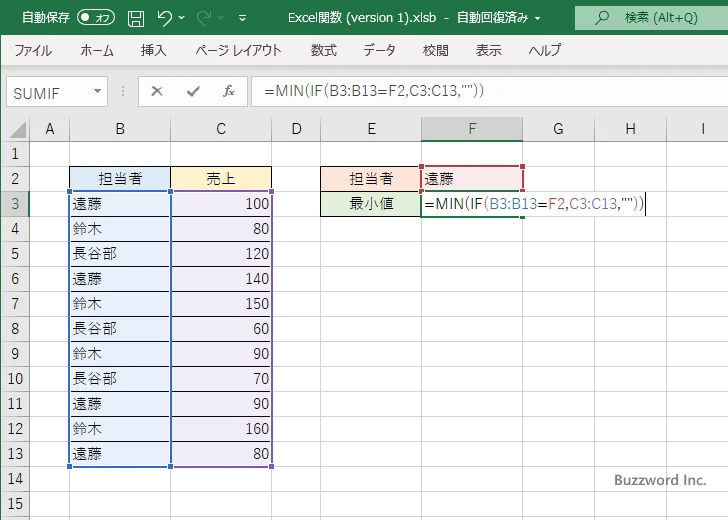Open Customize Quick Access Toolbar arrow
The width and height of the screenshot is (728, 520).
coord(242,19)
